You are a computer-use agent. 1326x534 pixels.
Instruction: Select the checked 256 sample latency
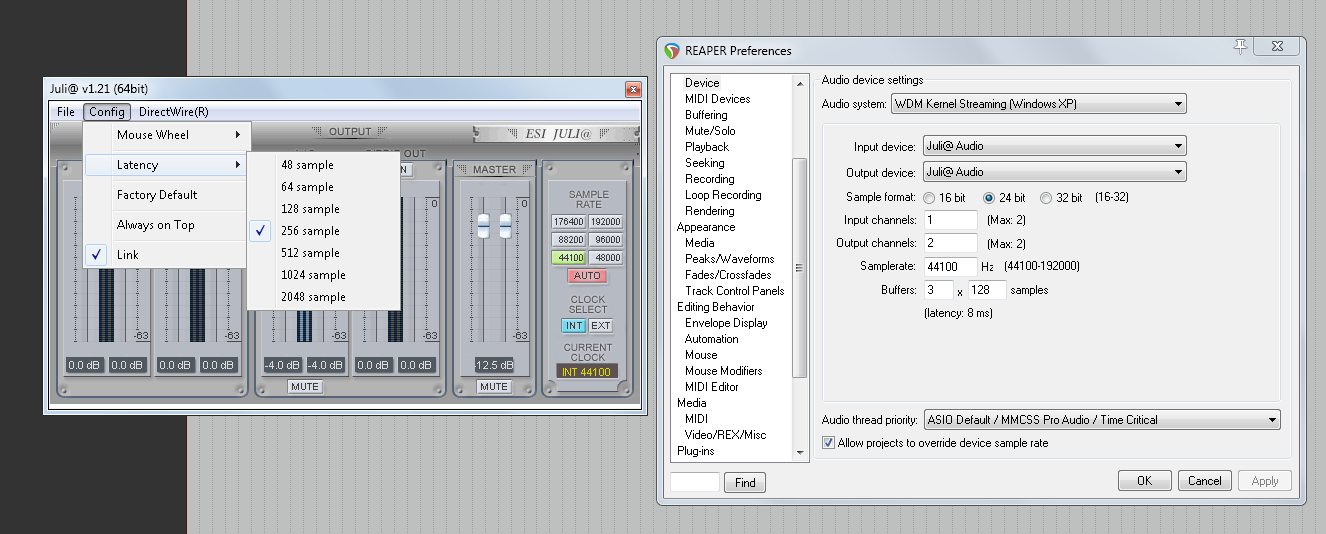tap(324, 231)
